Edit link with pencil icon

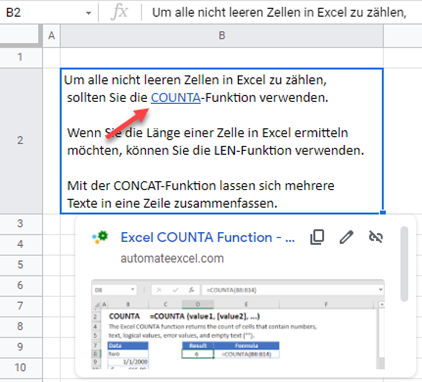point(346,237)
